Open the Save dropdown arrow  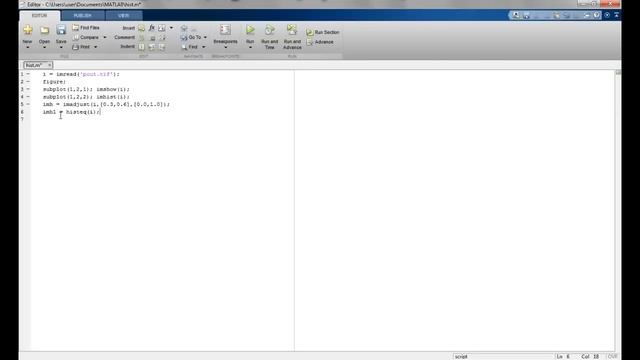61,48
